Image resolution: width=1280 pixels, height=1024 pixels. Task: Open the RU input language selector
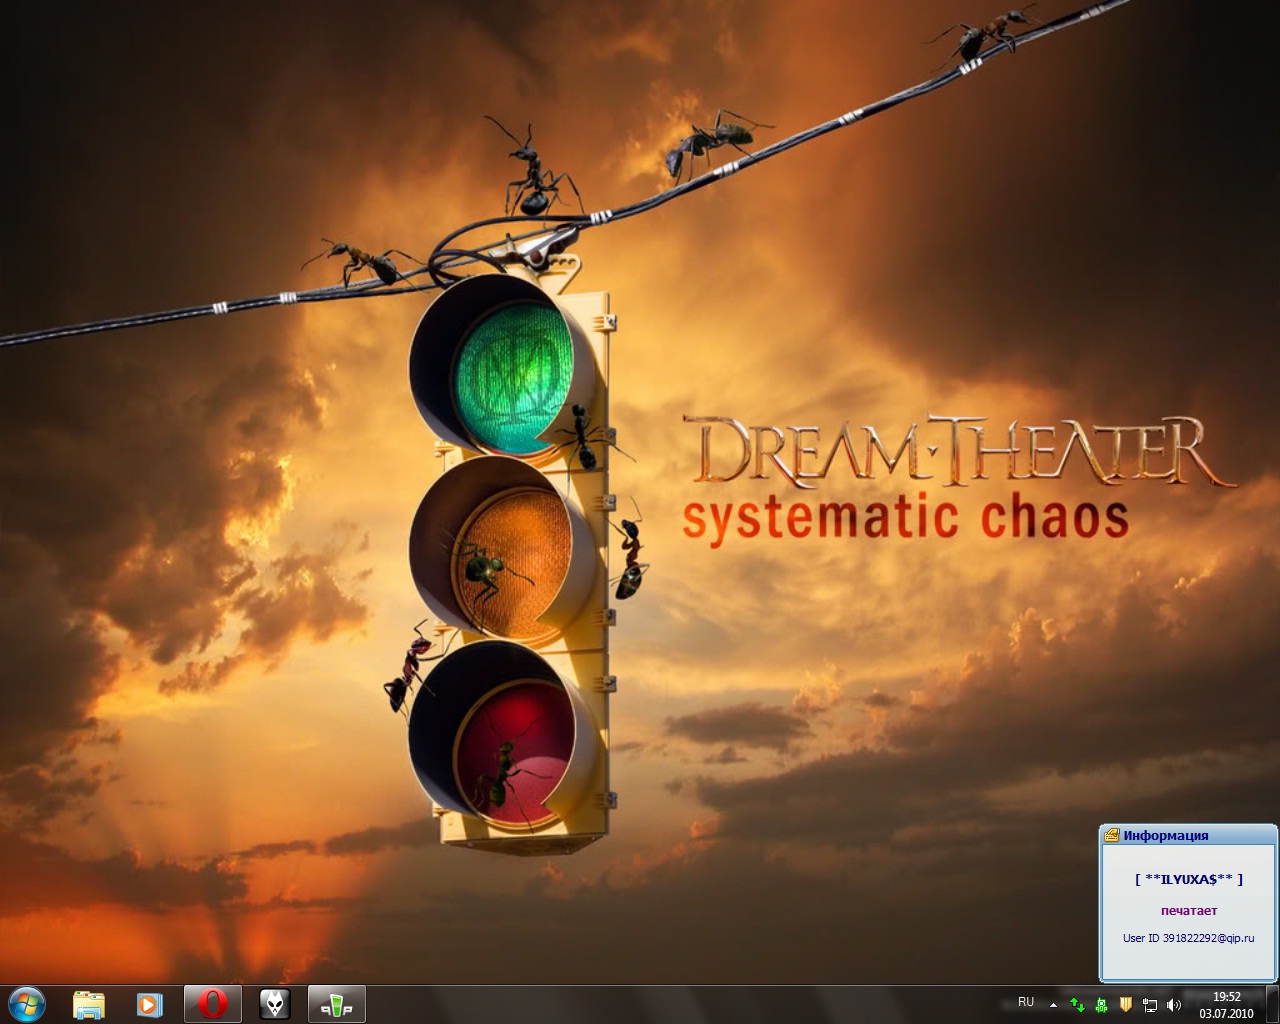click(1026, 1002)
